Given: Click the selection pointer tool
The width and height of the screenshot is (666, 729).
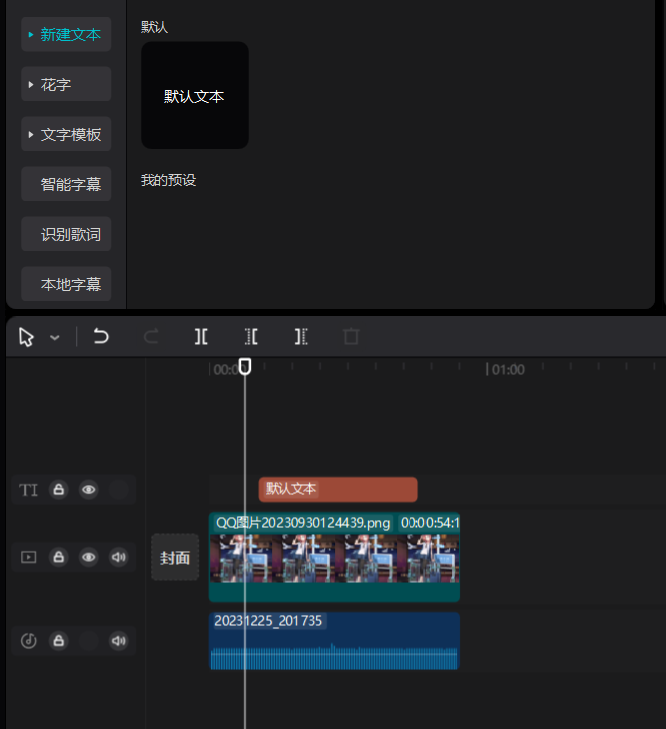Looking at the screenshot, I should tap(27, 337).
